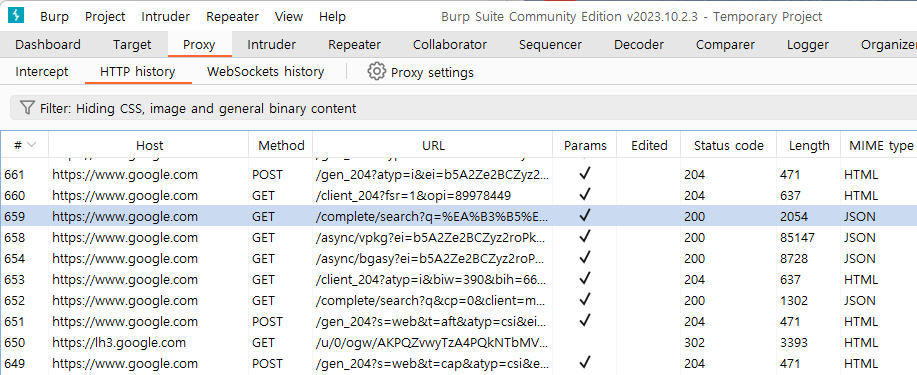Select request row number 652

[458, 301]
